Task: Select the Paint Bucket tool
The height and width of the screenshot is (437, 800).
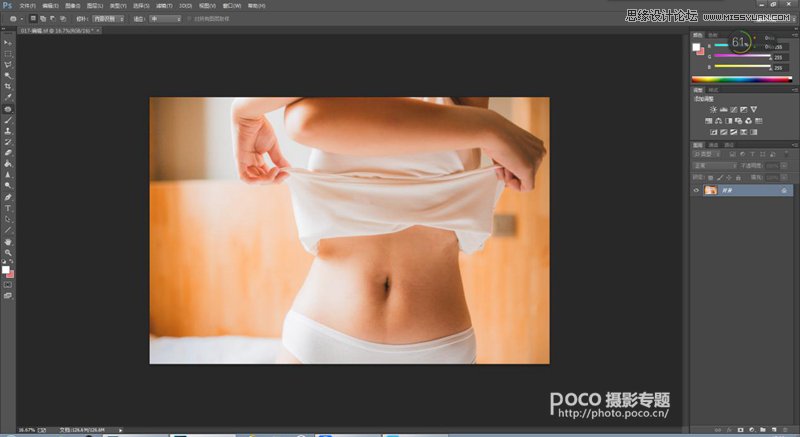Action: tap(8, 164)
